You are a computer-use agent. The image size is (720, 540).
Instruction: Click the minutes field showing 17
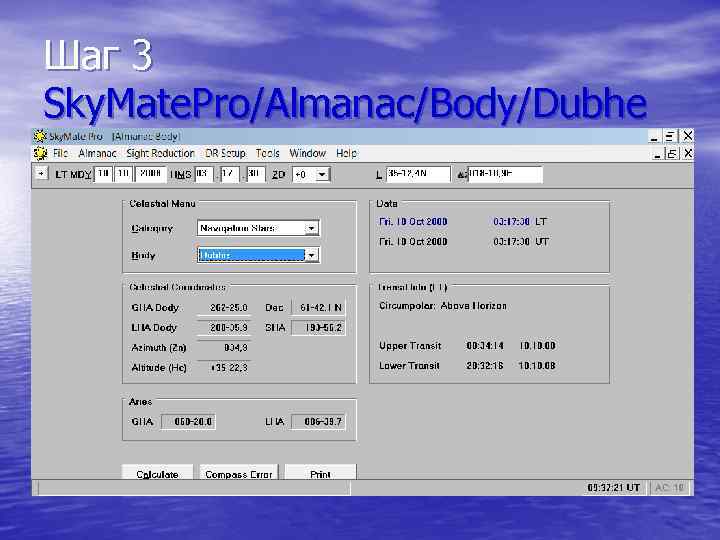(229, 174)
